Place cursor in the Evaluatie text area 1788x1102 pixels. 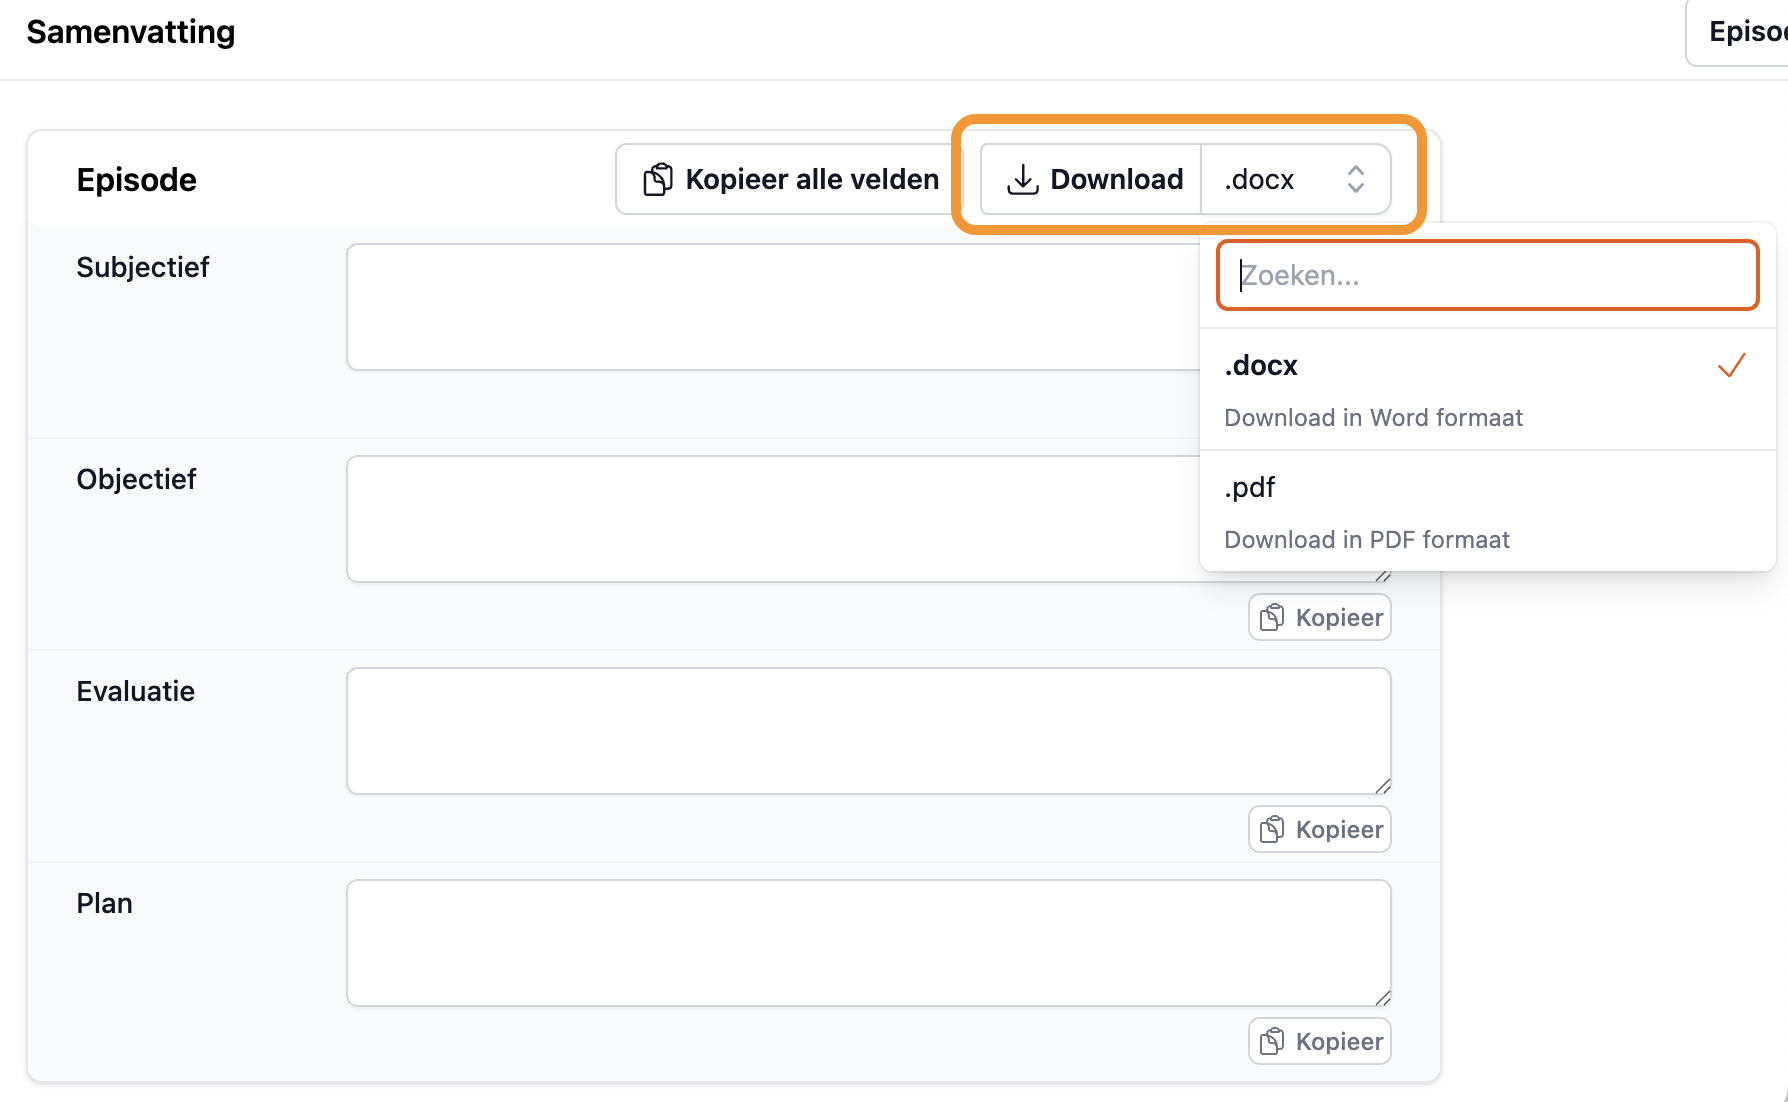pyautogui.click(x=868, y=731)
